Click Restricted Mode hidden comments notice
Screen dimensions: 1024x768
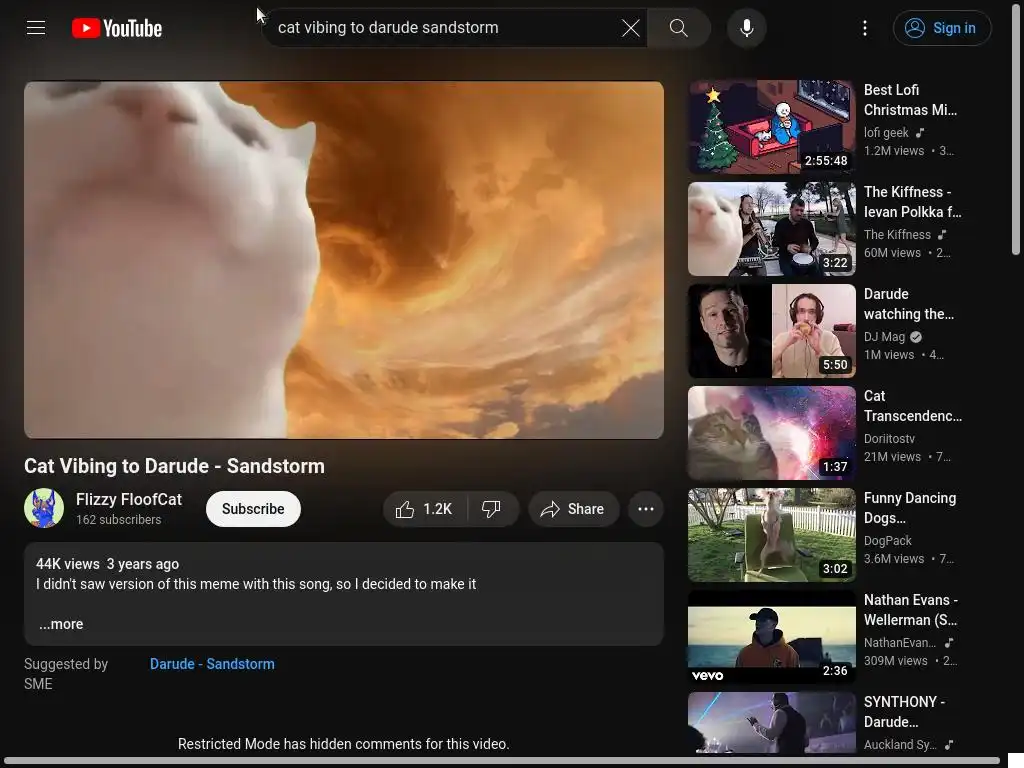point(344,744)
